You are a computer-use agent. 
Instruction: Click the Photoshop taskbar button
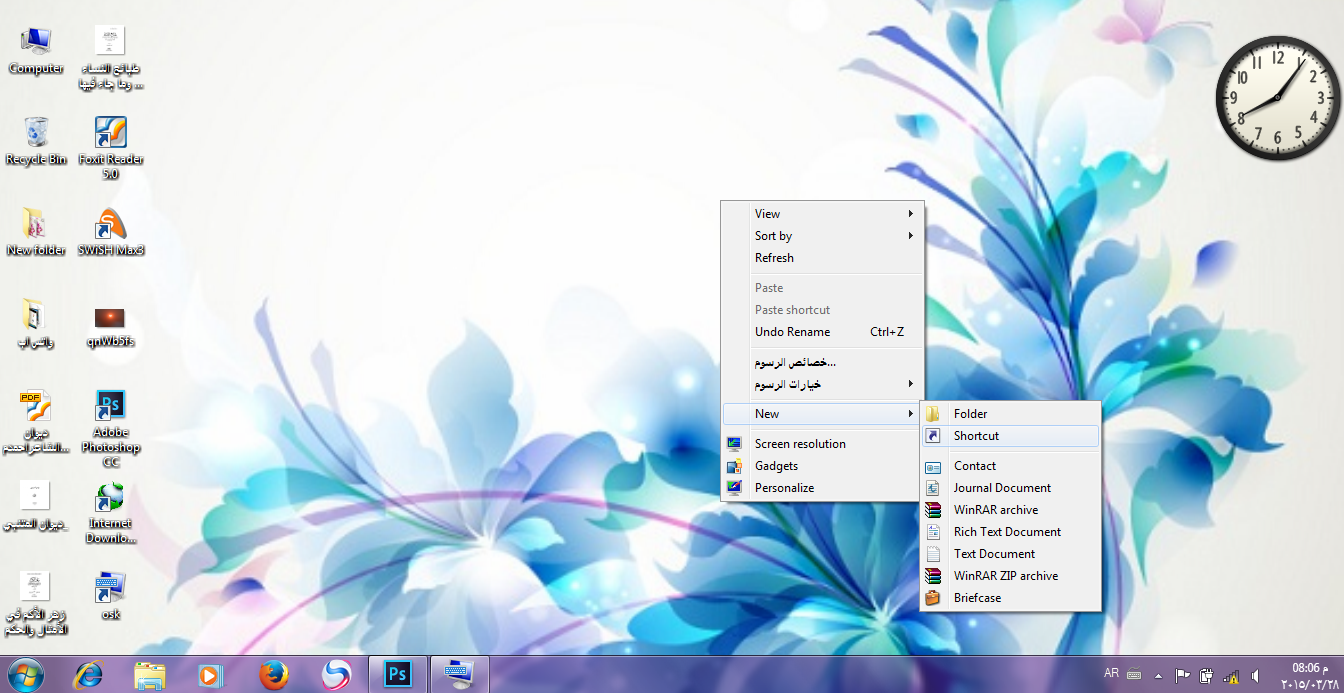[x=397, y=675]
